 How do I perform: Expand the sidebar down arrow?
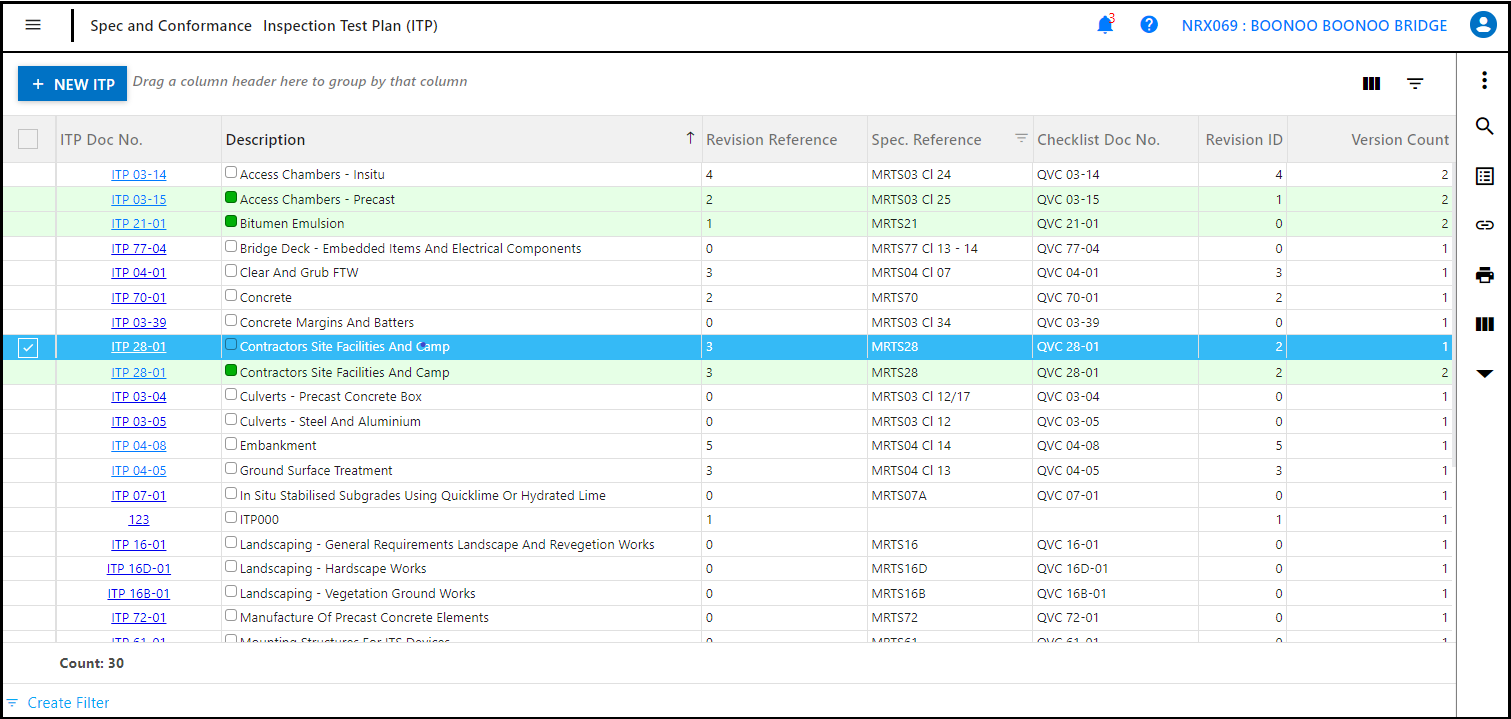(1485, 373)
